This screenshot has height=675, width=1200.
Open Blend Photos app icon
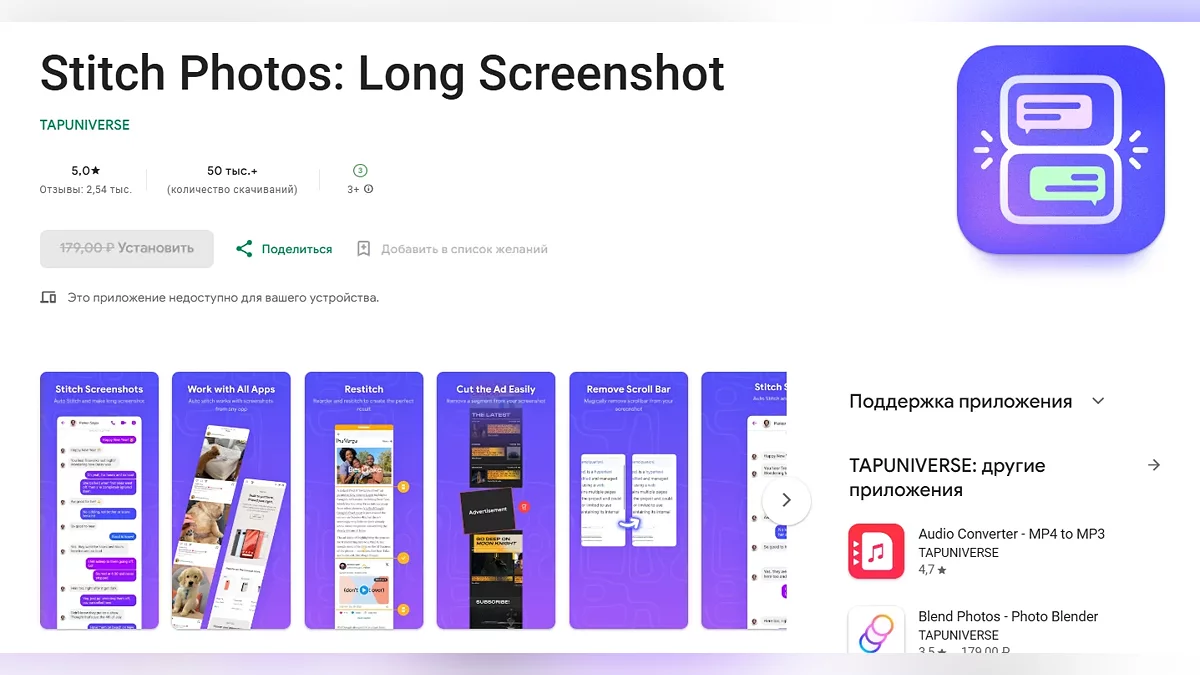(x=876, y=630)
